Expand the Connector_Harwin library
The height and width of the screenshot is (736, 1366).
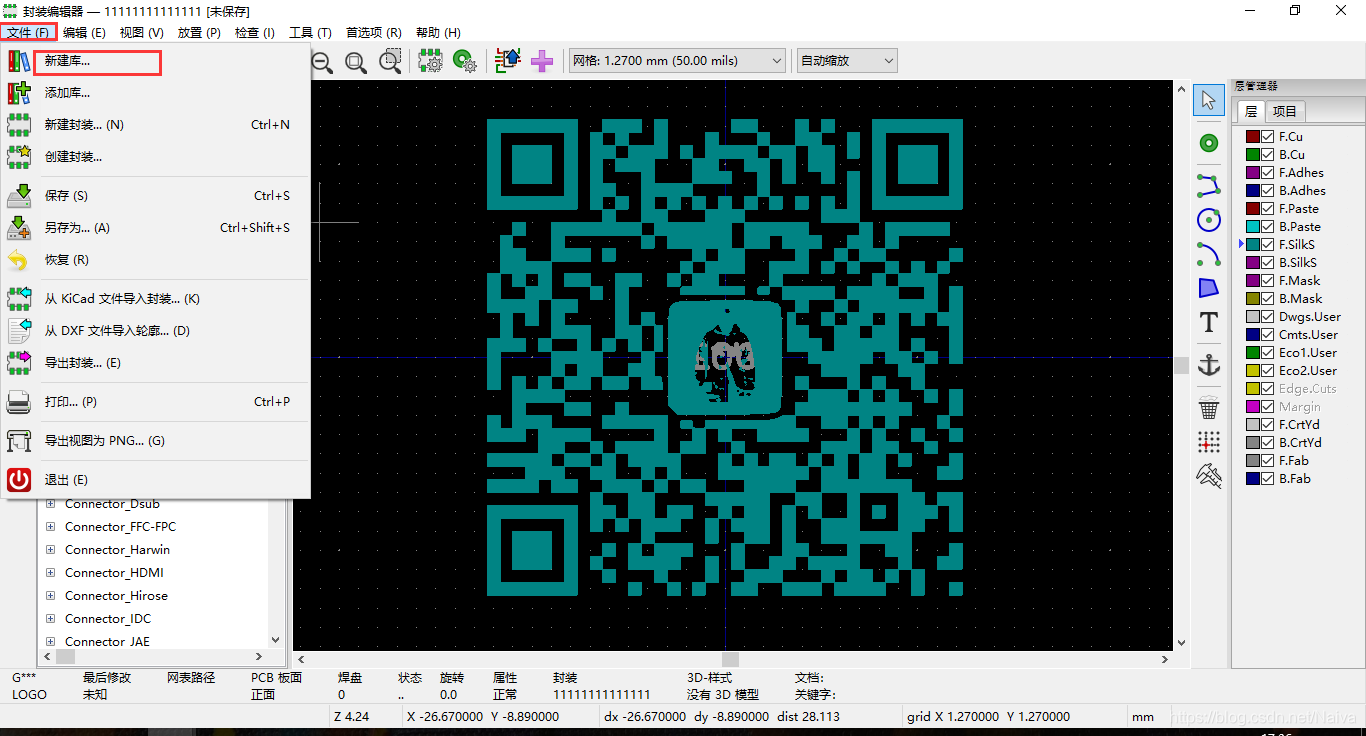point(50,550)
